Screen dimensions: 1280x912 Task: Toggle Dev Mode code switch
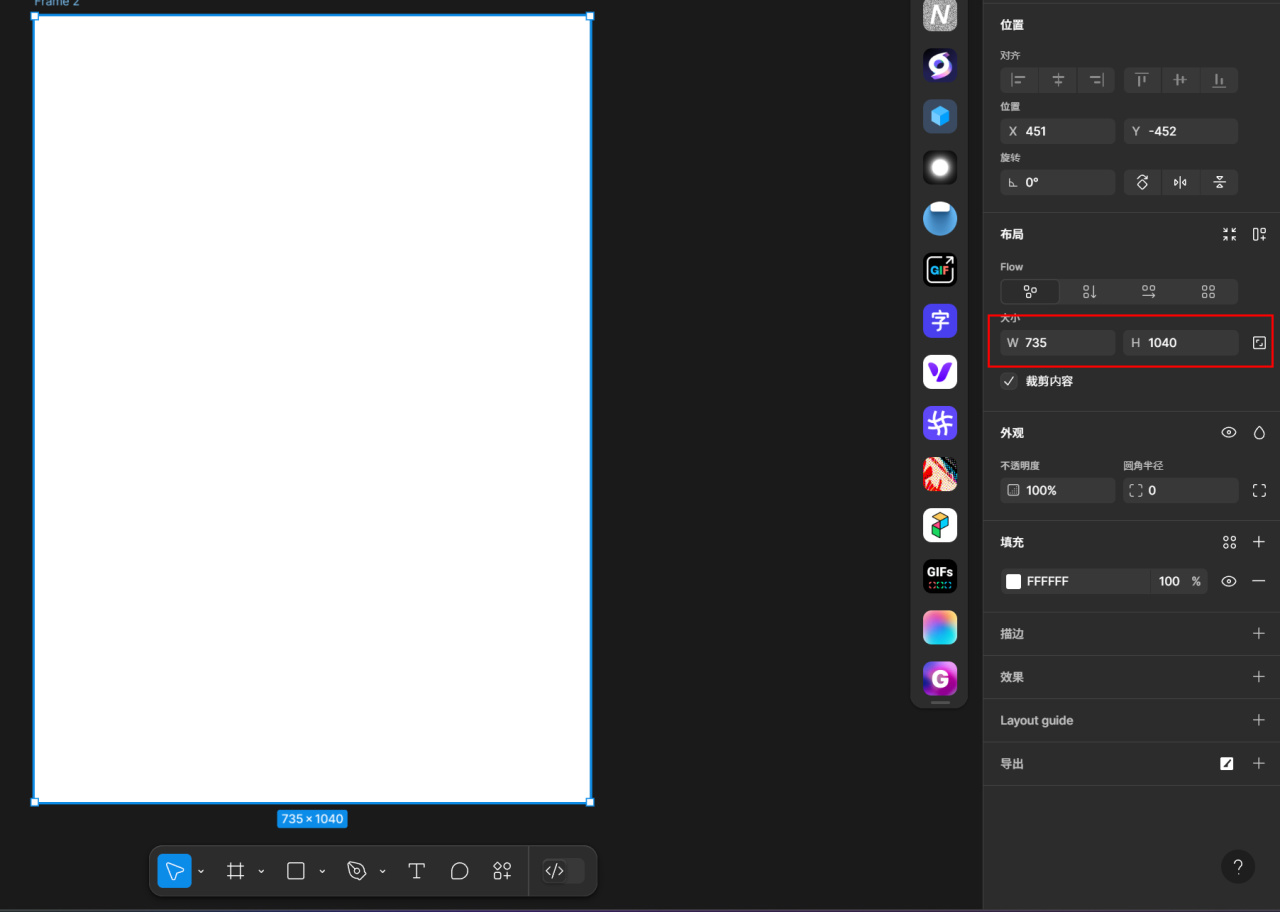tap(563, 871)
